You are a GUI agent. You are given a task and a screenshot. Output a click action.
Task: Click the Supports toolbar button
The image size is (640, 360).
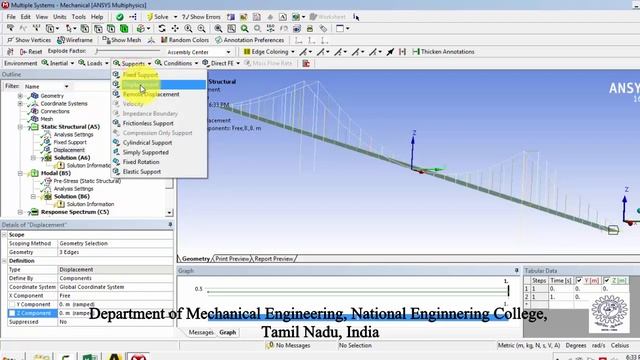point(132,63)
